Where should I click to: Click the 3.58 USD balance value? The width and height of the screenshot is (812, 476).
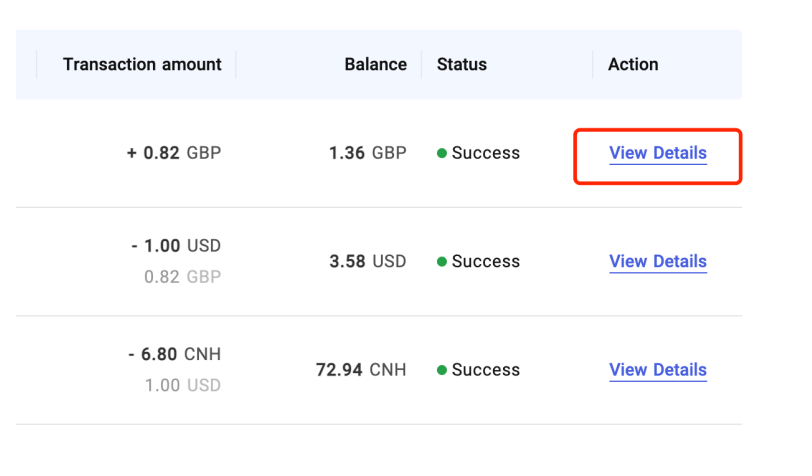pyautogui.click(x=367, y=262)
